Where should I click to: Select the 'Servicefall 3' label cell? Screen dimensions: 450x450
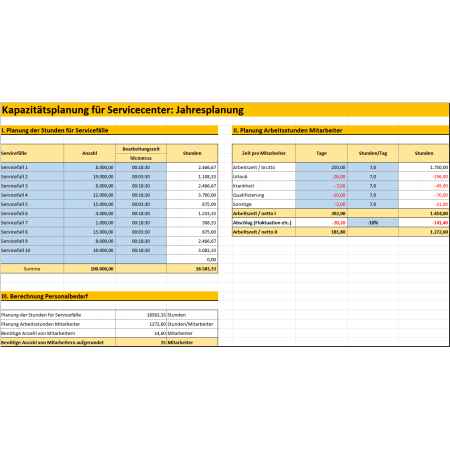coord(32,186)
